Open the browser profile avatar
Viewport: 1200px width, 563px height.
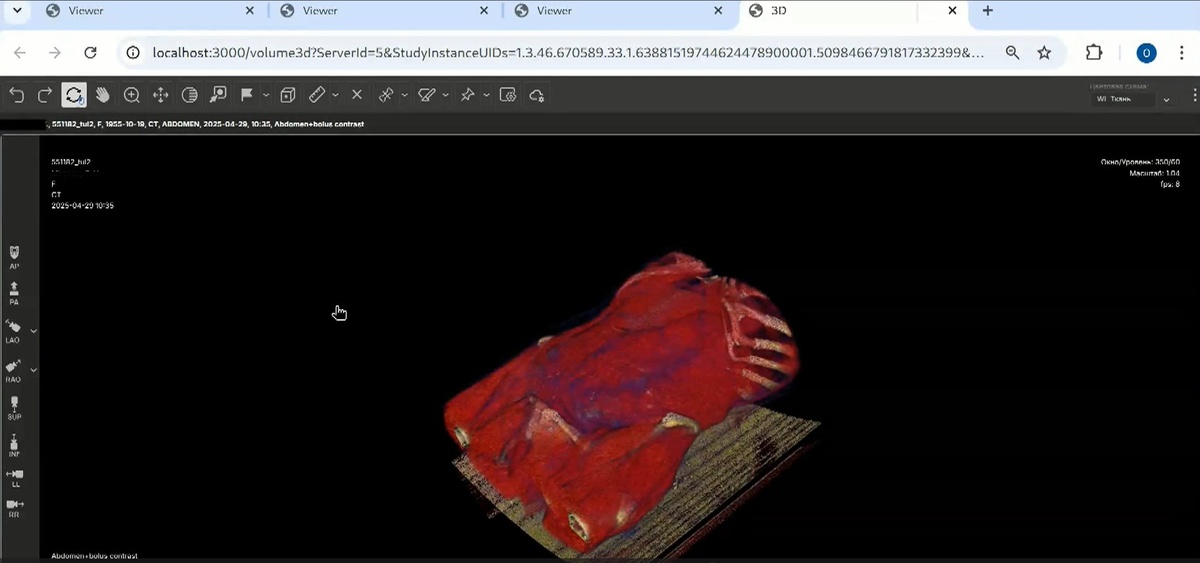(1145, 53)
